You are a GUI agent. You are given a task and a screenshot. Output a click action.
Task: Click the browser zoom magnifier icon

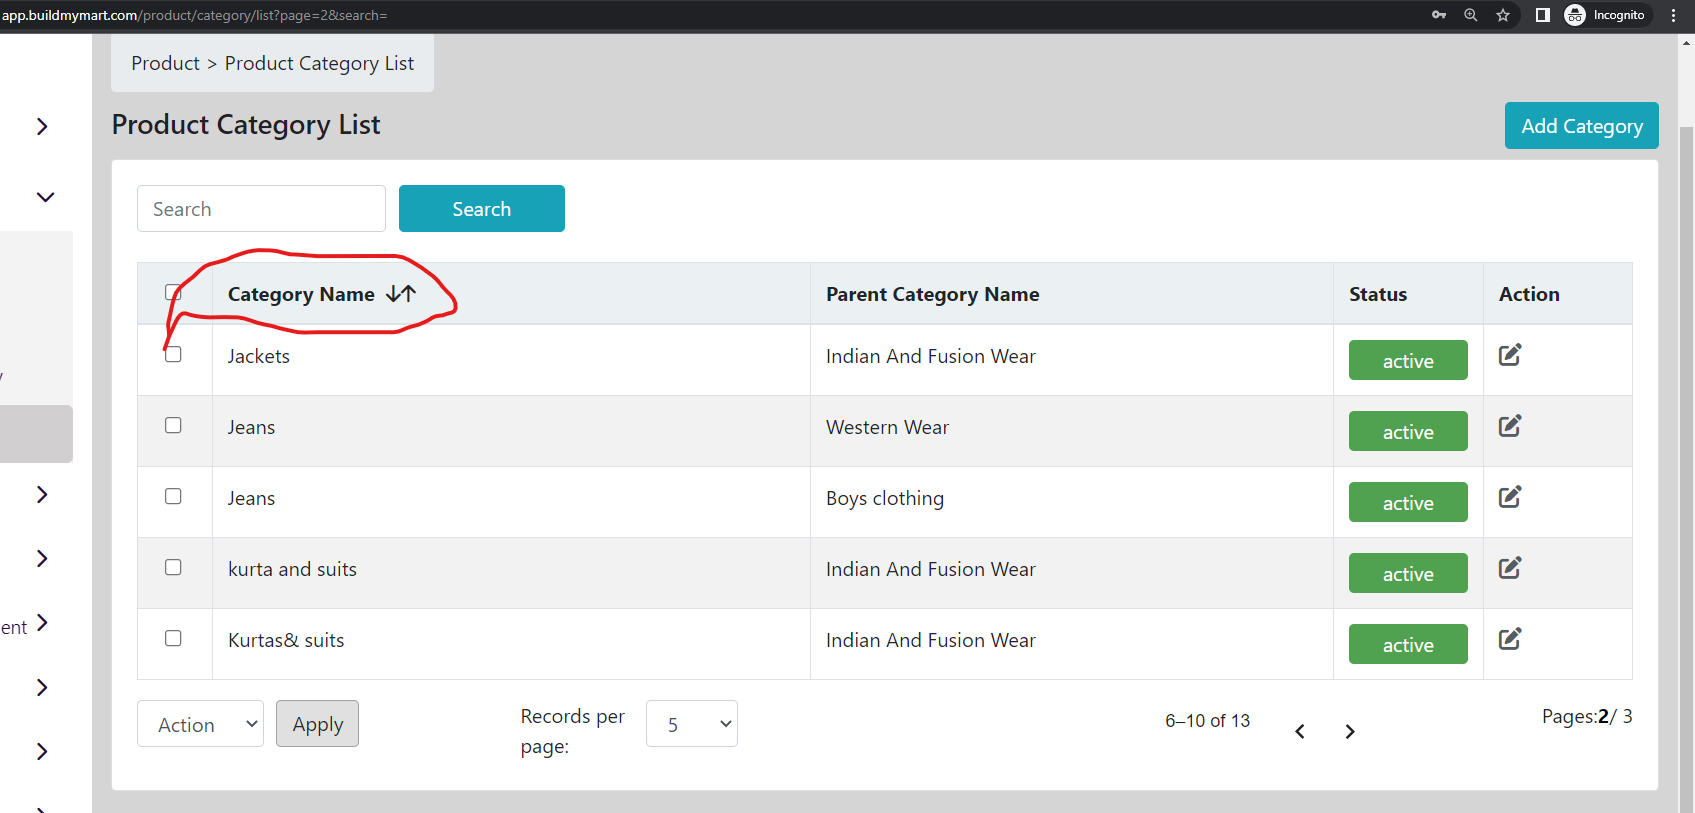pyautogui.click(x=1471, y=15)
